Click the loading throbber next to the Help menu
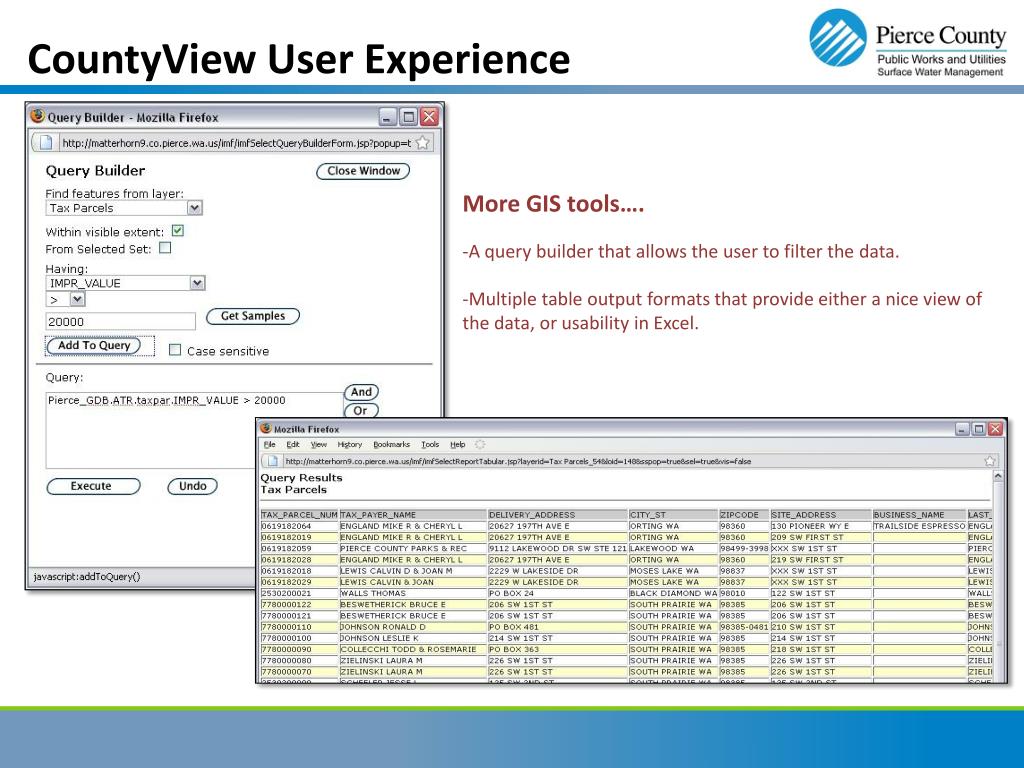This screenshot has width=1024, height=768. point(480,444)
